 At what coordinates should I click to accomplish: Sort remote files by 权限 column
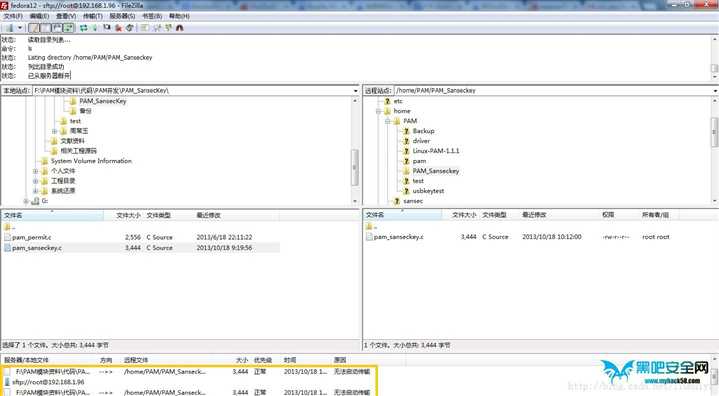tap(618, 214)
